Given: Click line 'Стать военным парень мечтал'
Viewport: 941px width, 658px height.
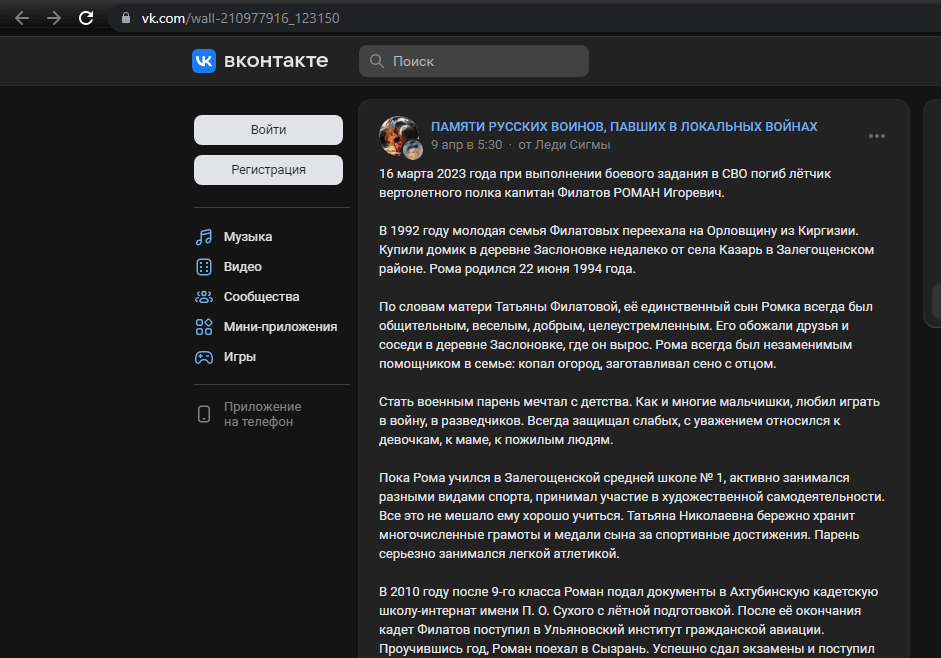Looking at the screenshot, I should pyautogui.click(x=630, y=402).
